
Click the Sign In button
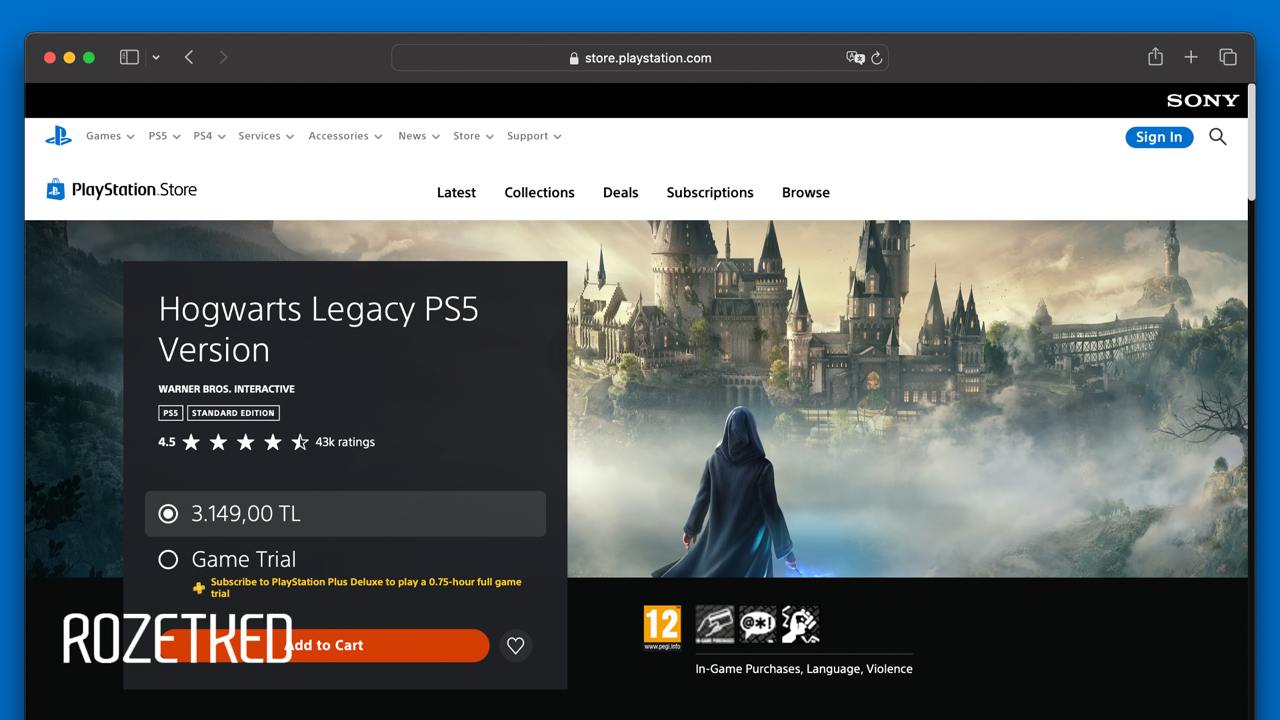[x=1159, y=137]
